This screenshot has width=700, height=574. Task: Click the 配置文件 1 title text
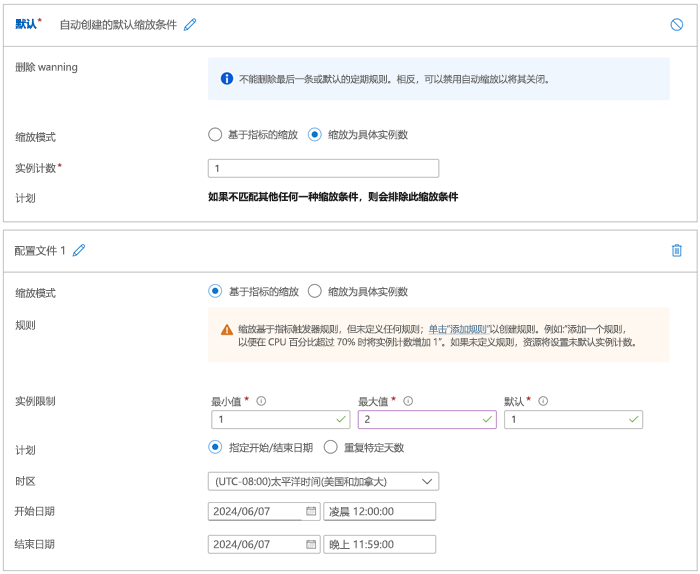(x=40, y=251)
